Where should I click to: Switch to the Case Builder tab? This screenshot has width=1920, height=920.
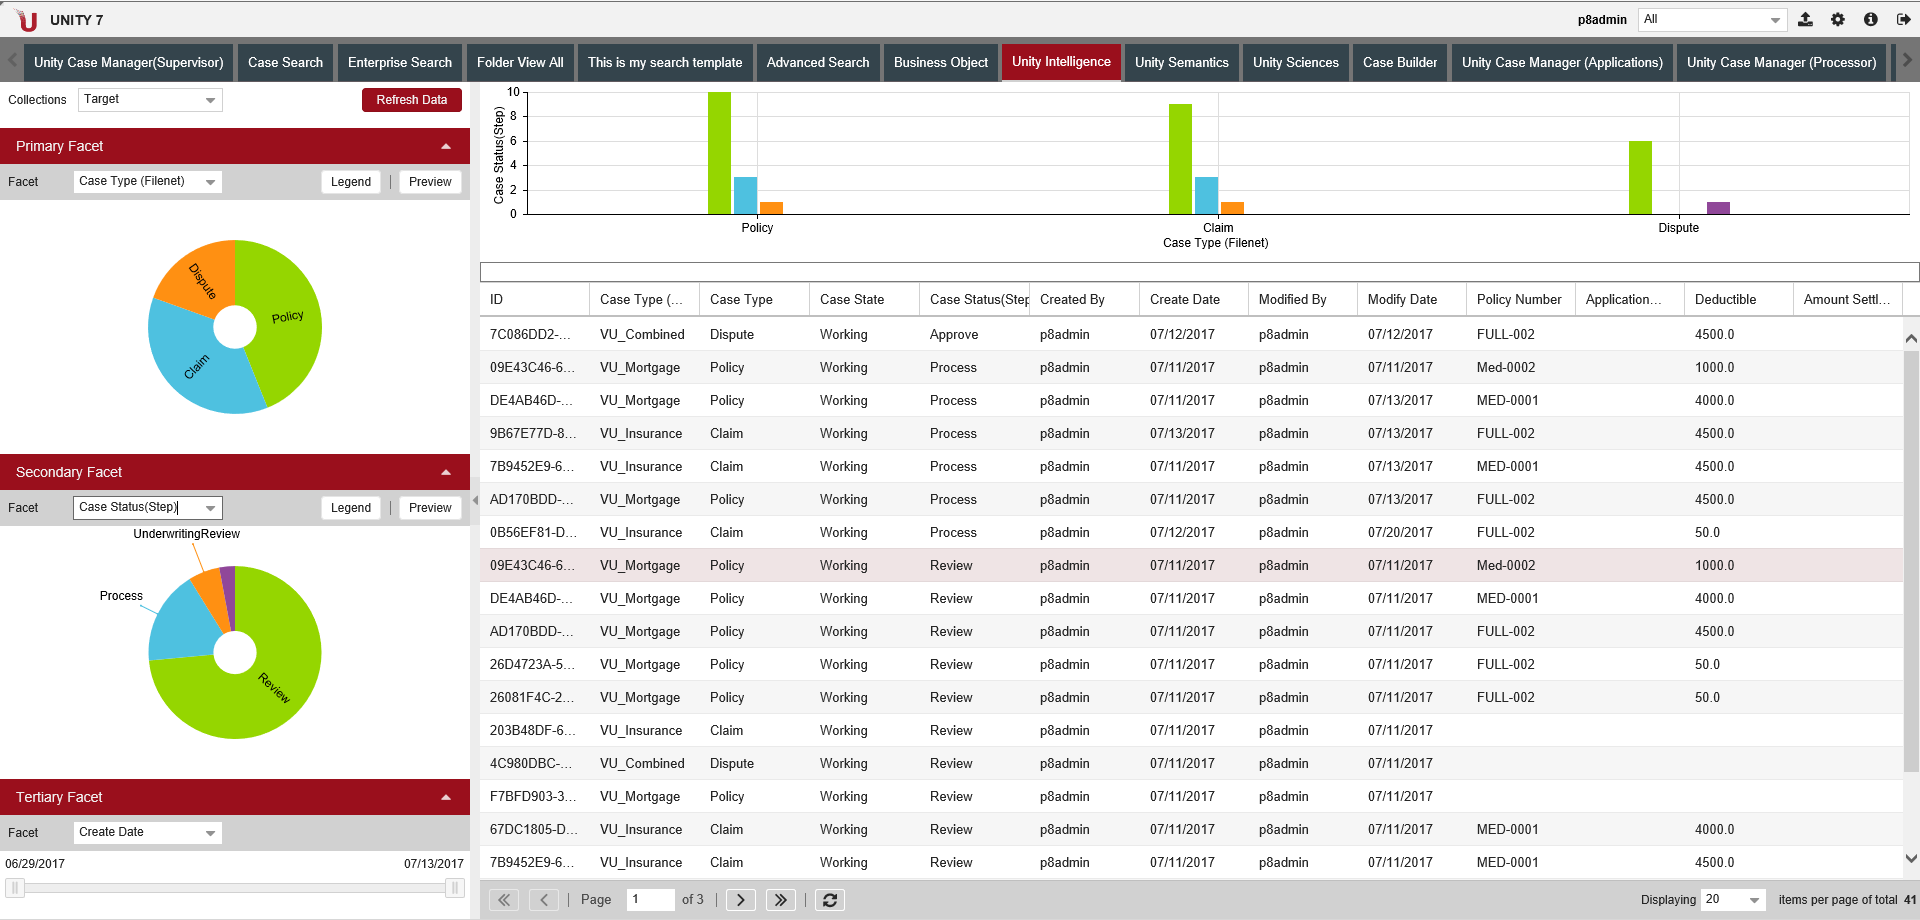coord(1399,62)
